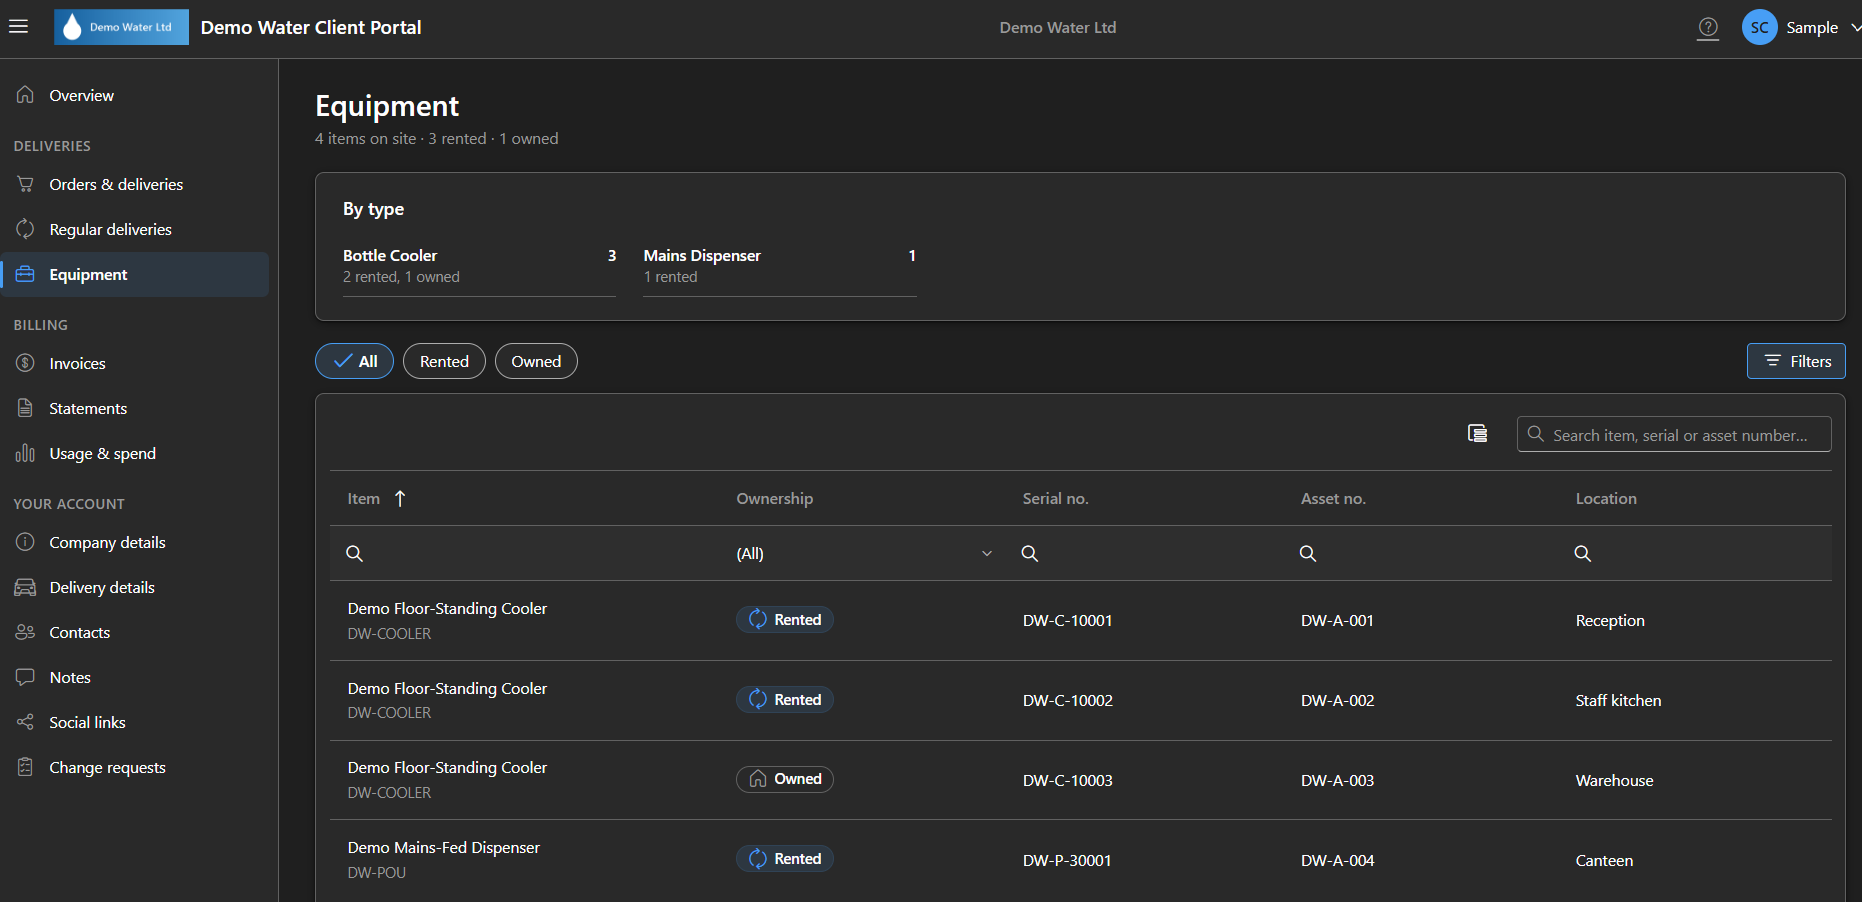Open Notes from the sidebar
Viewport: 1862px width, 902px height.
pyautogui.click(x=135, y=677)
